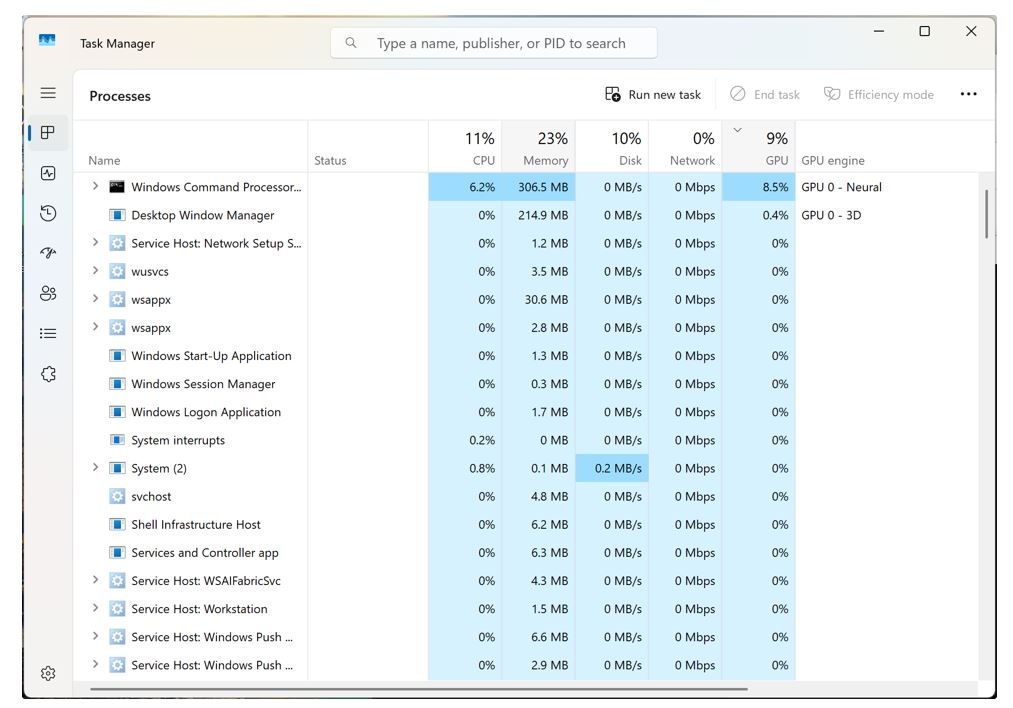The width and height of the screenshot is (1013, 708).
Task: Select the svchost process name
Action: 151,496
